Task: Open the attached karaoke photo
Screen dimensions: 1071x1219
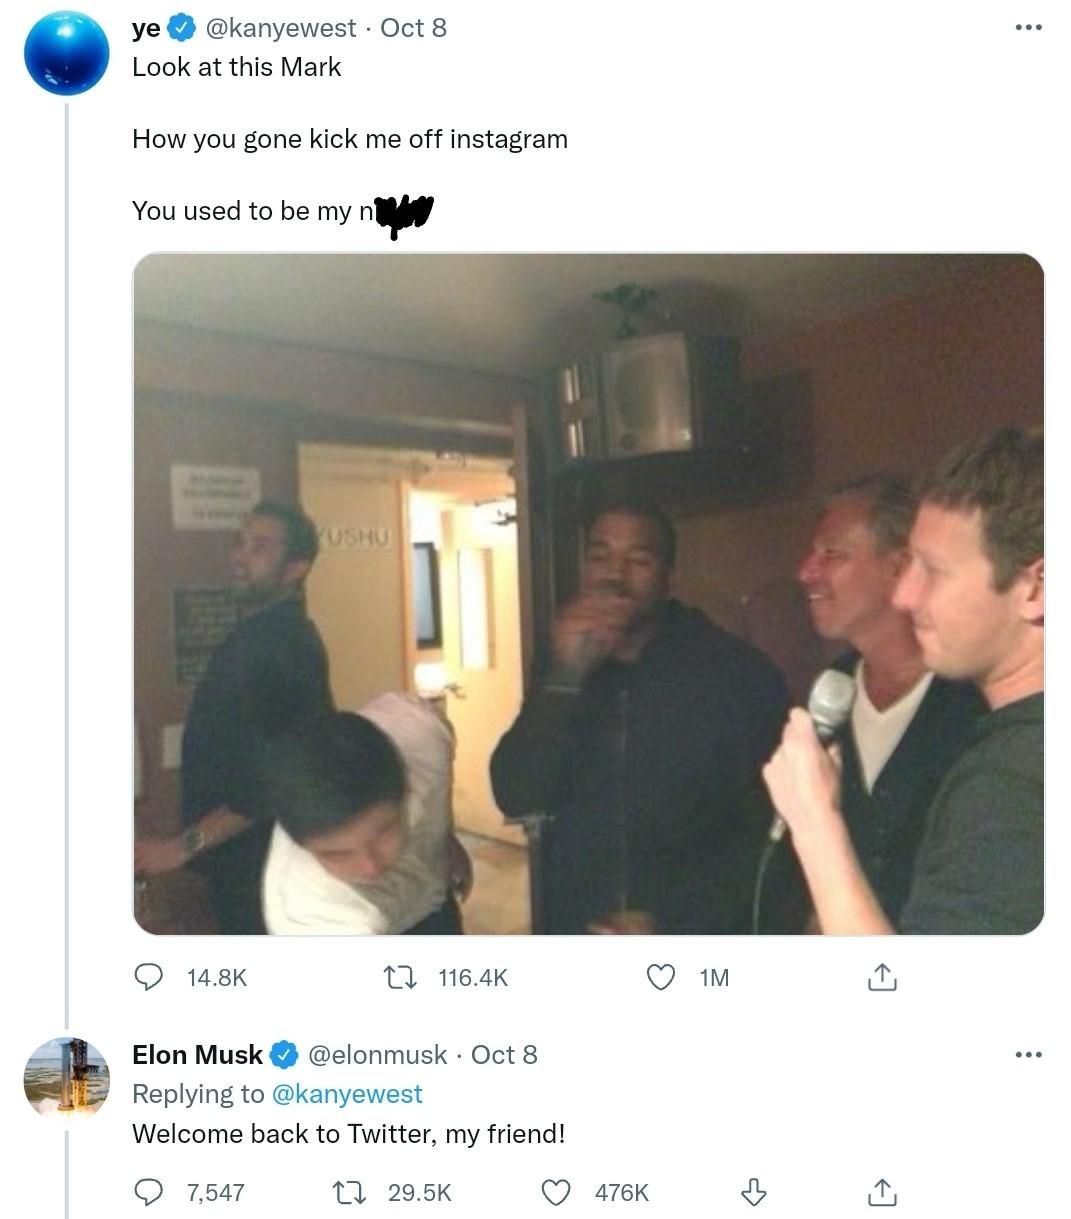Action: pyautogui.click(x=588, y=593)
